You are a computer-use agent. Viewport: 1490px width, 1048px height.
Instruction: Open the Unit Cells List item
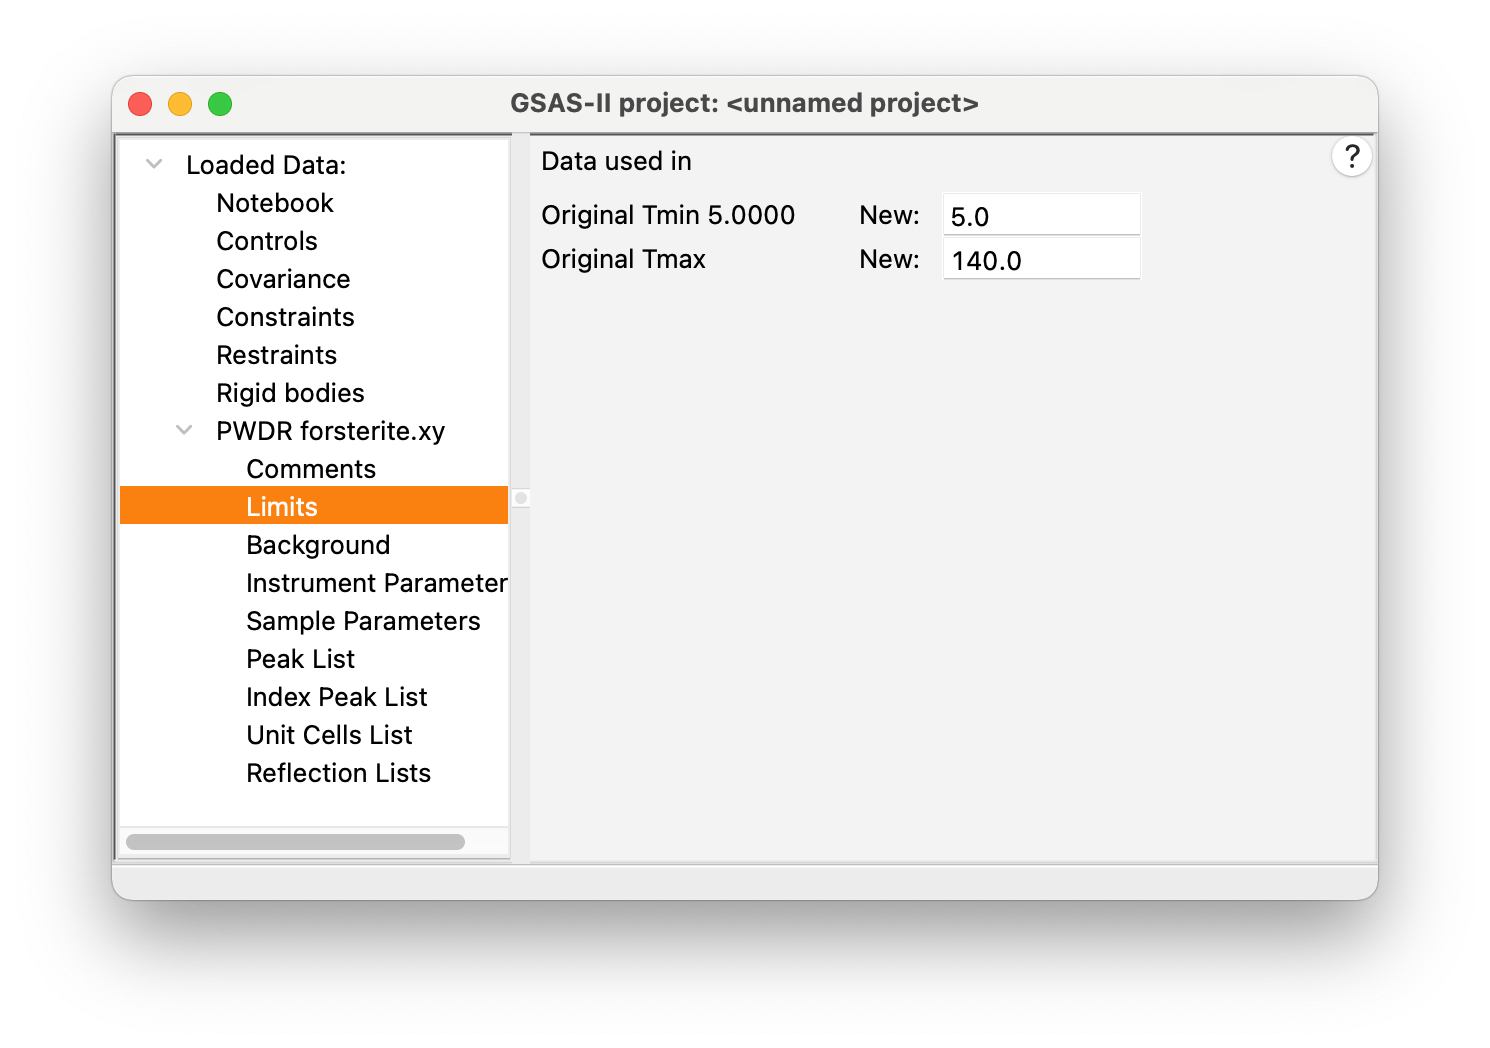329,735
